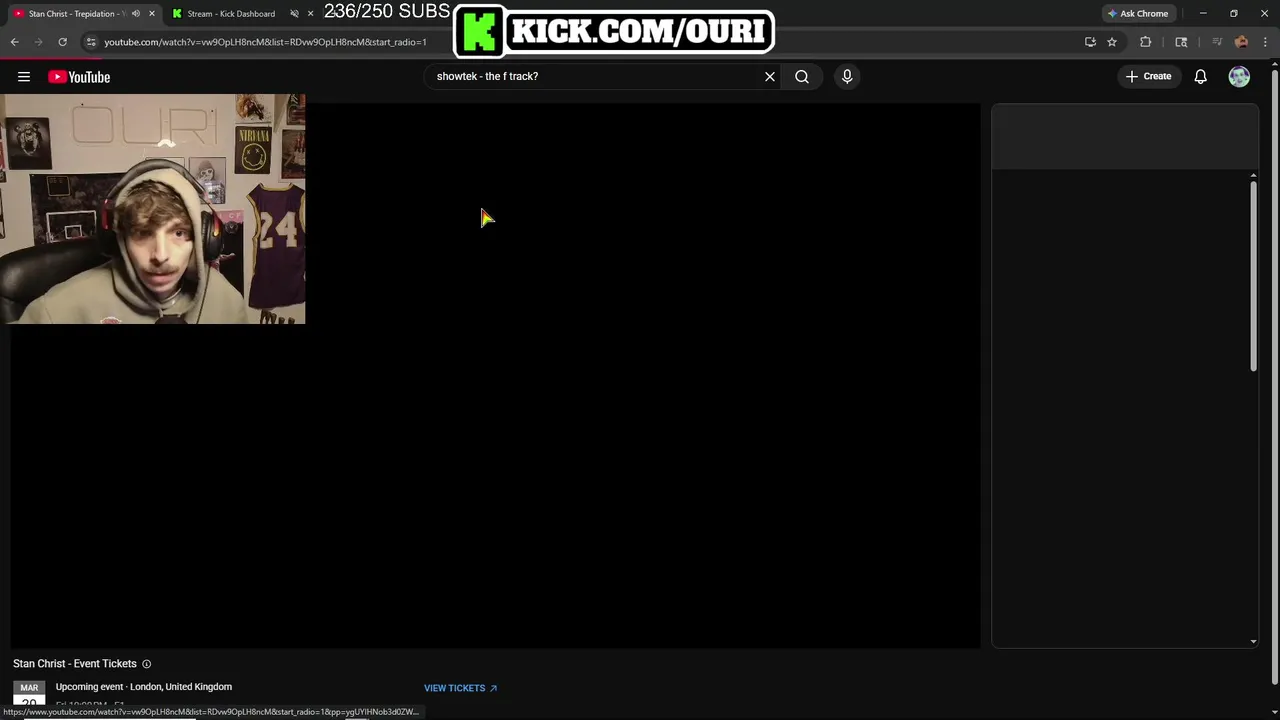Open Chrome's three-dot menu
The width and height of the screenshot is (1280, 720).
[x=1266, y=42]
